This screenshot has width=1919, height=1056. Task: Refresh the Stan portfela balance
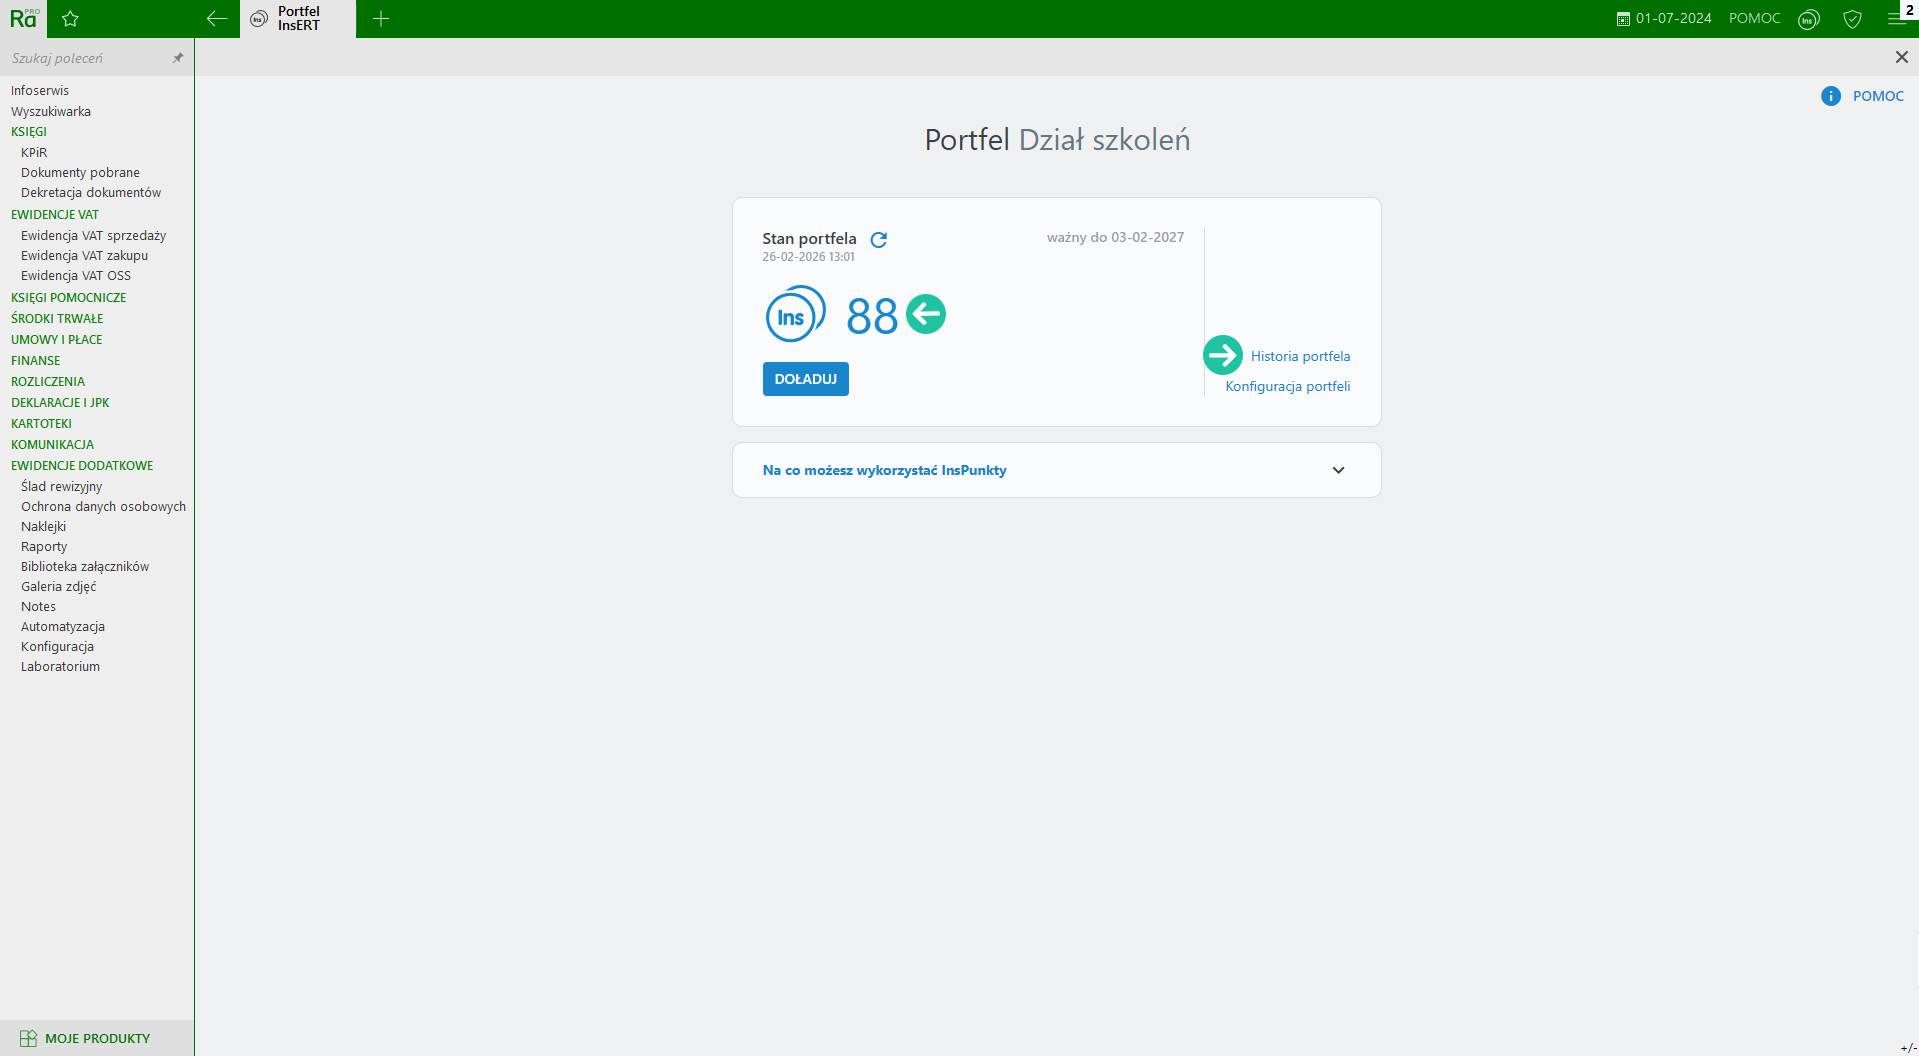(x=879, y=240)
